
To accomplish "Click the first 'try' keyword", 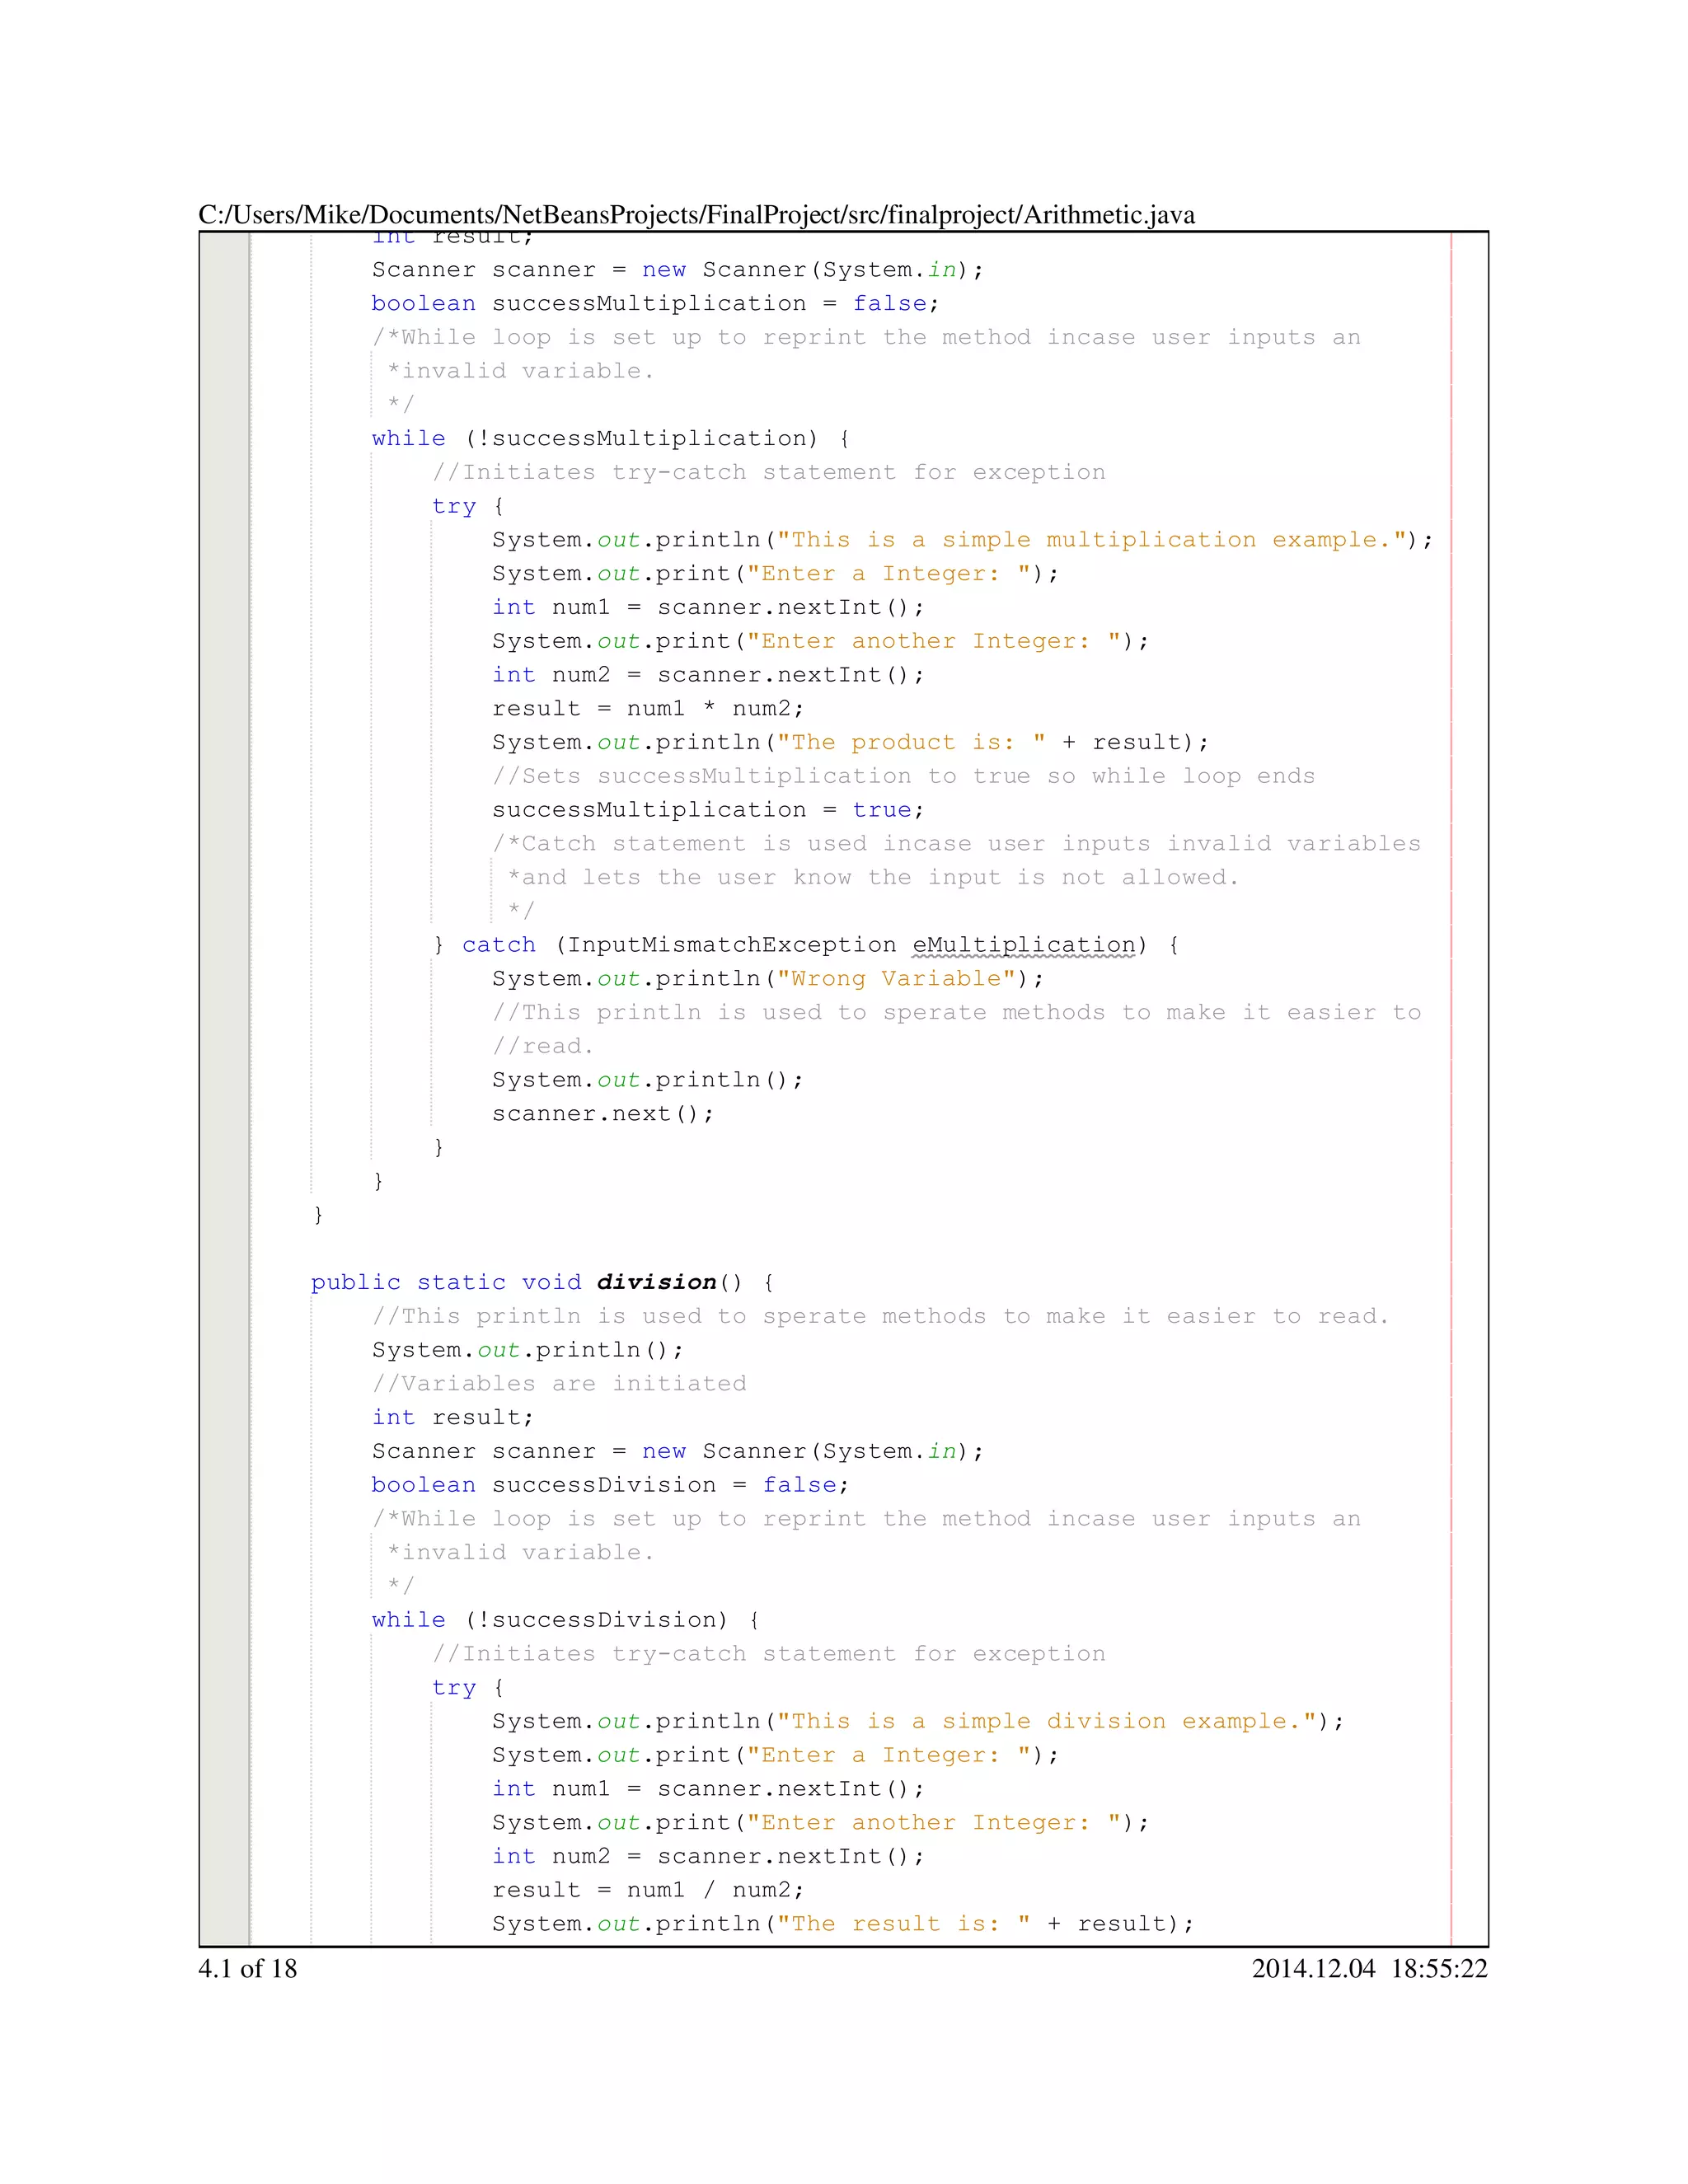I will (453, 506).
